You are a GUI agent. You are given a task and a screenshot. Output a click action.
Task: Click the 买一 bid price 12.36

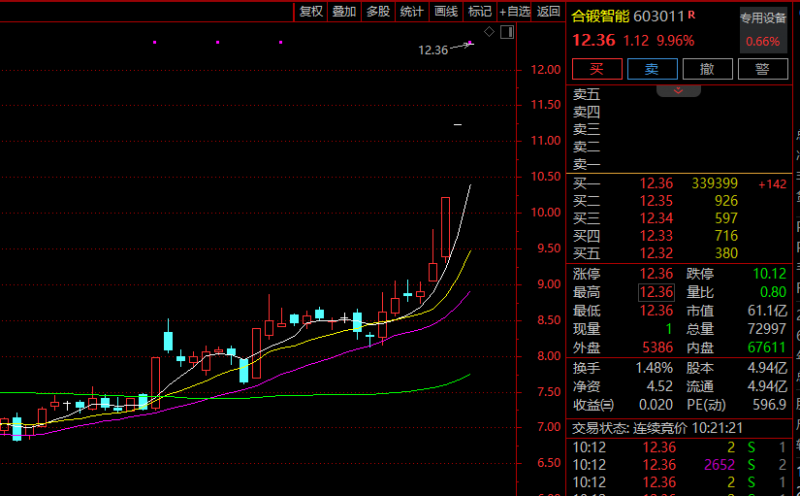pyautogui.click(x=656, y=183)
